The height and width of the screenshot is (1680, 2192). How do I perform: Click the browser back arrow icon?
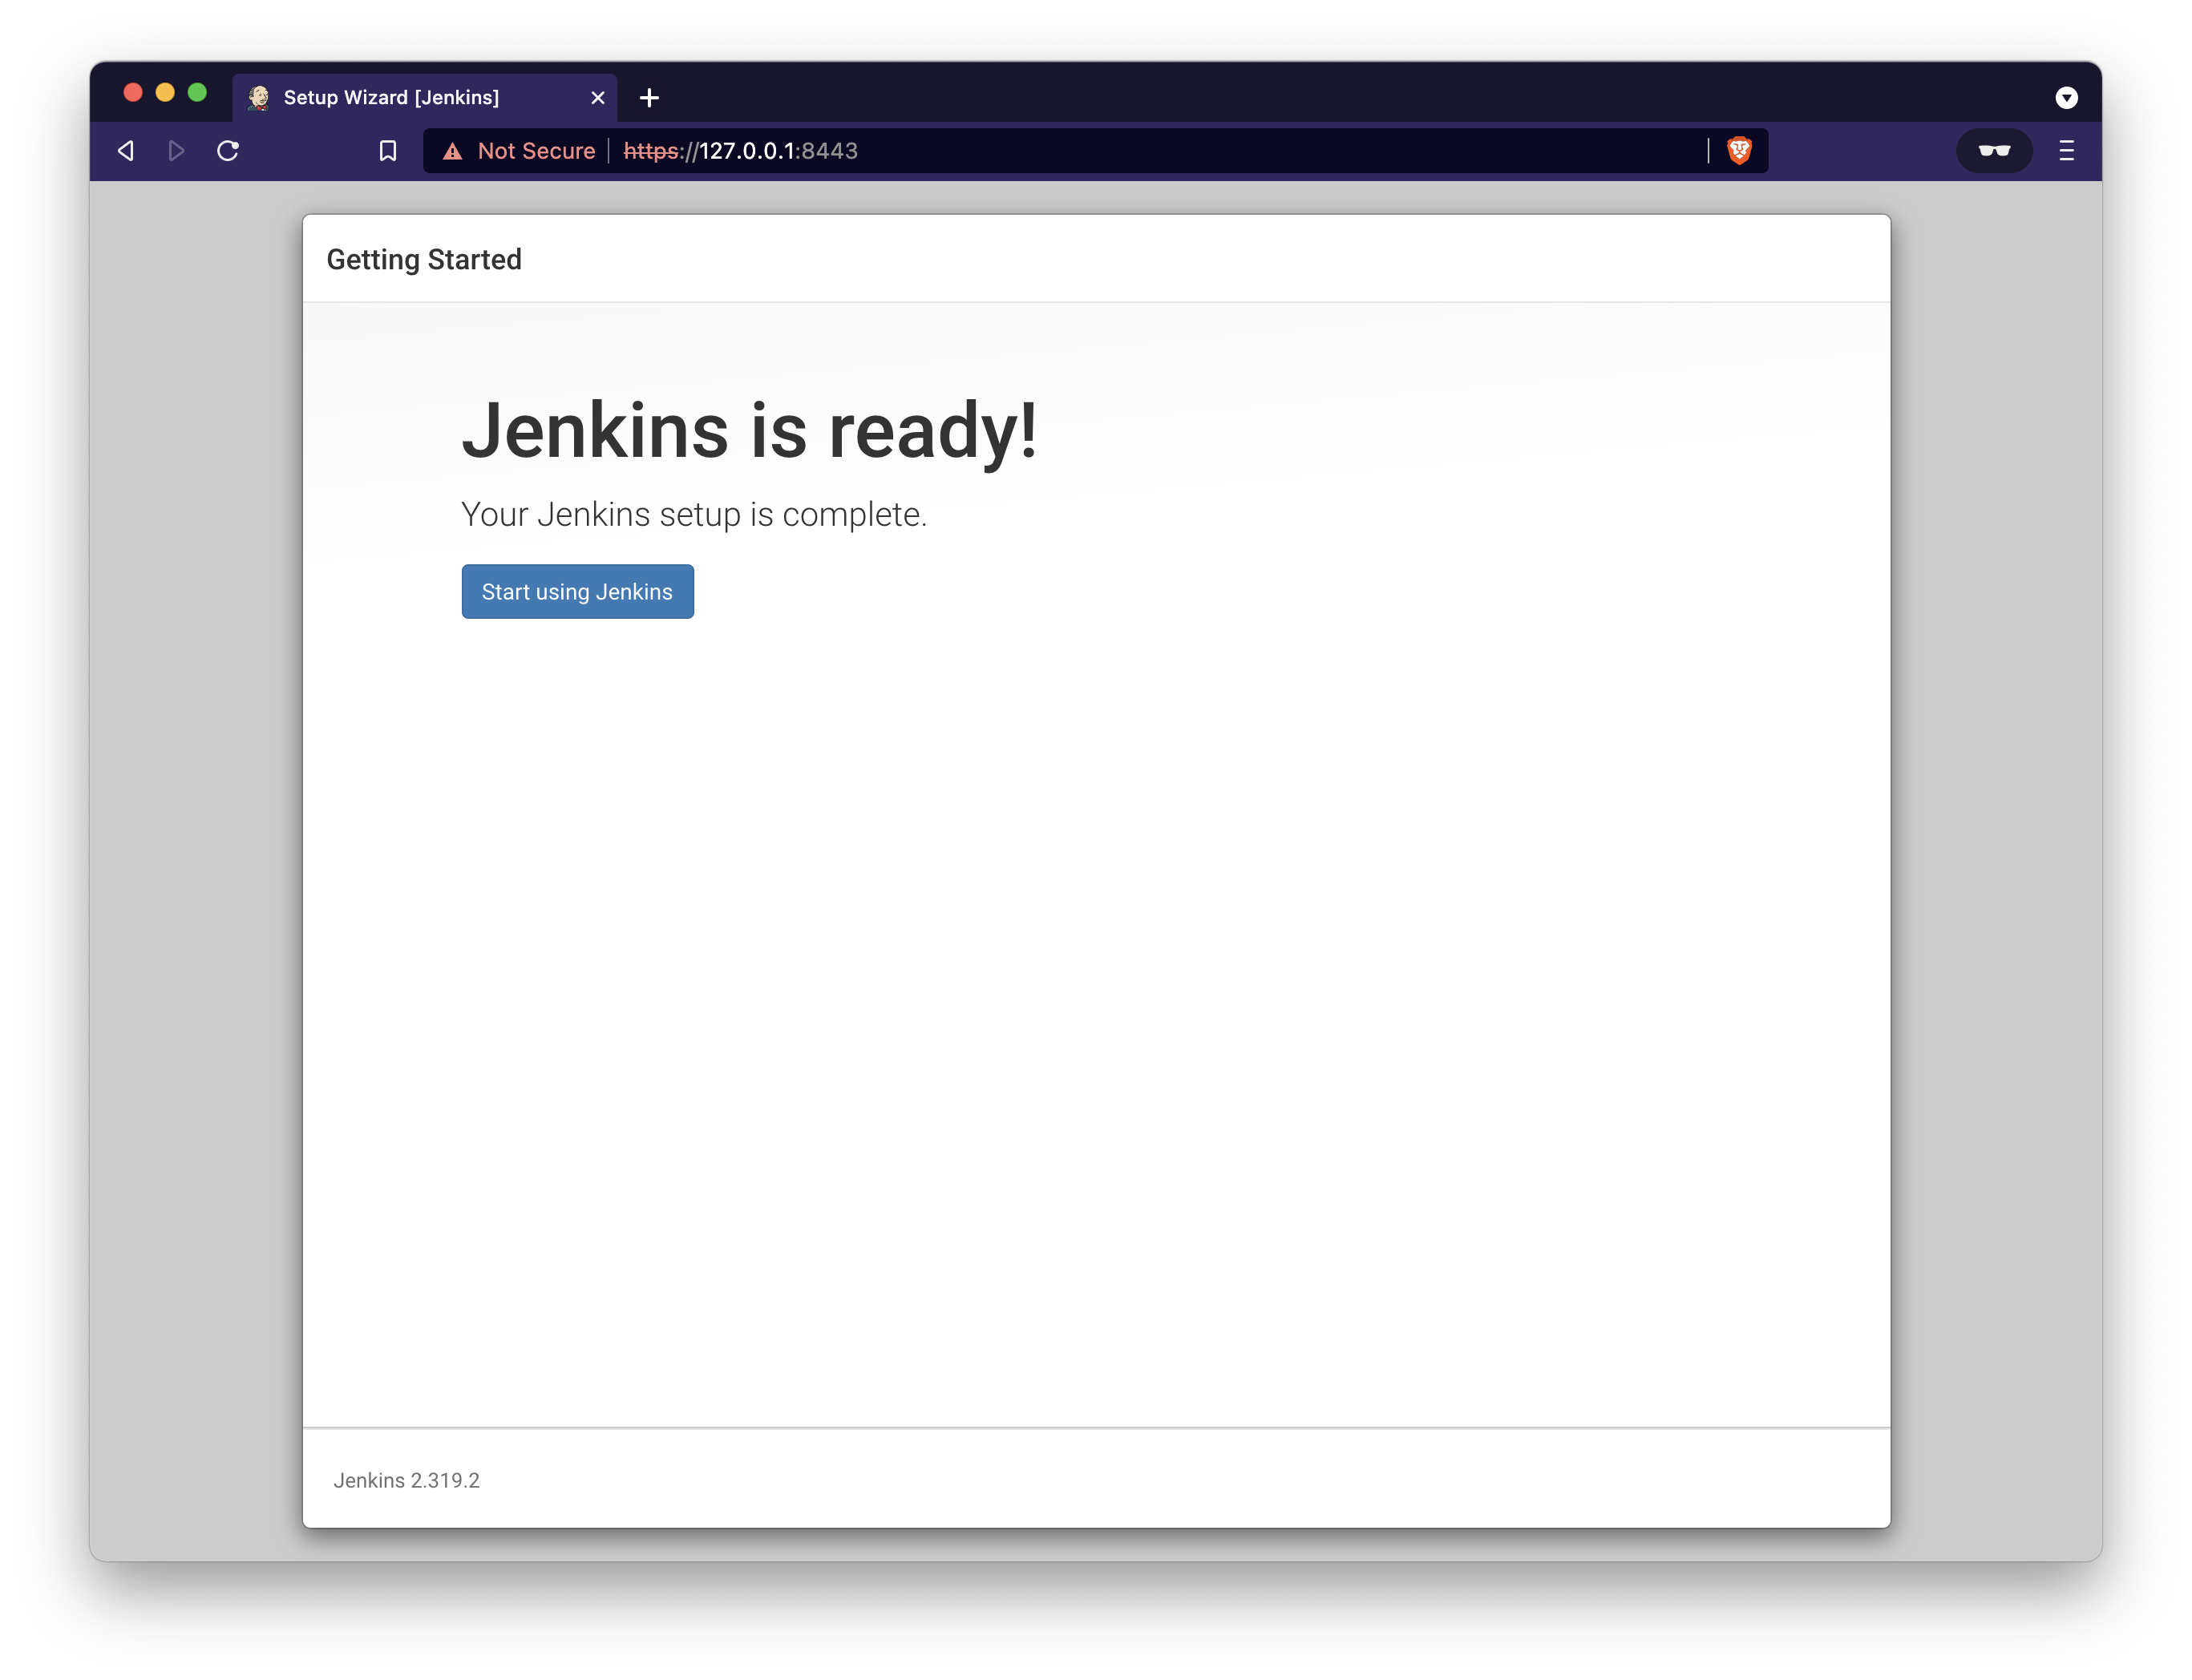pyautogui.click(x=126, y=151)
